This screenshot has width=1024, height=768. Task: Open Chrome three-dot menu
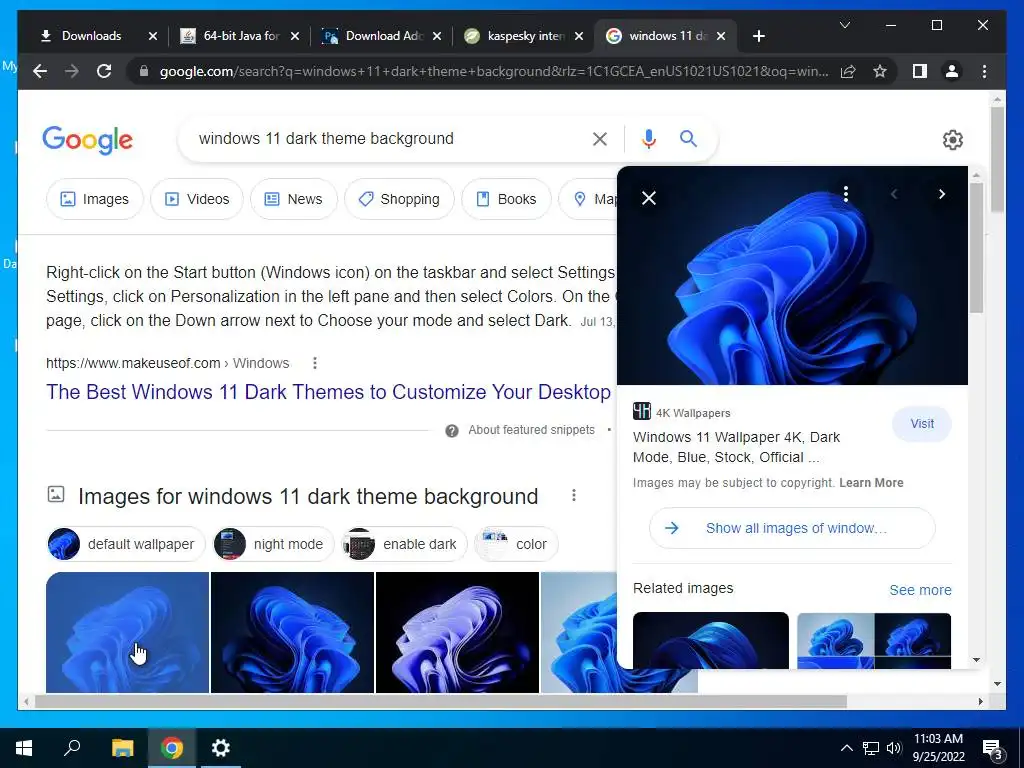point(984,71)
